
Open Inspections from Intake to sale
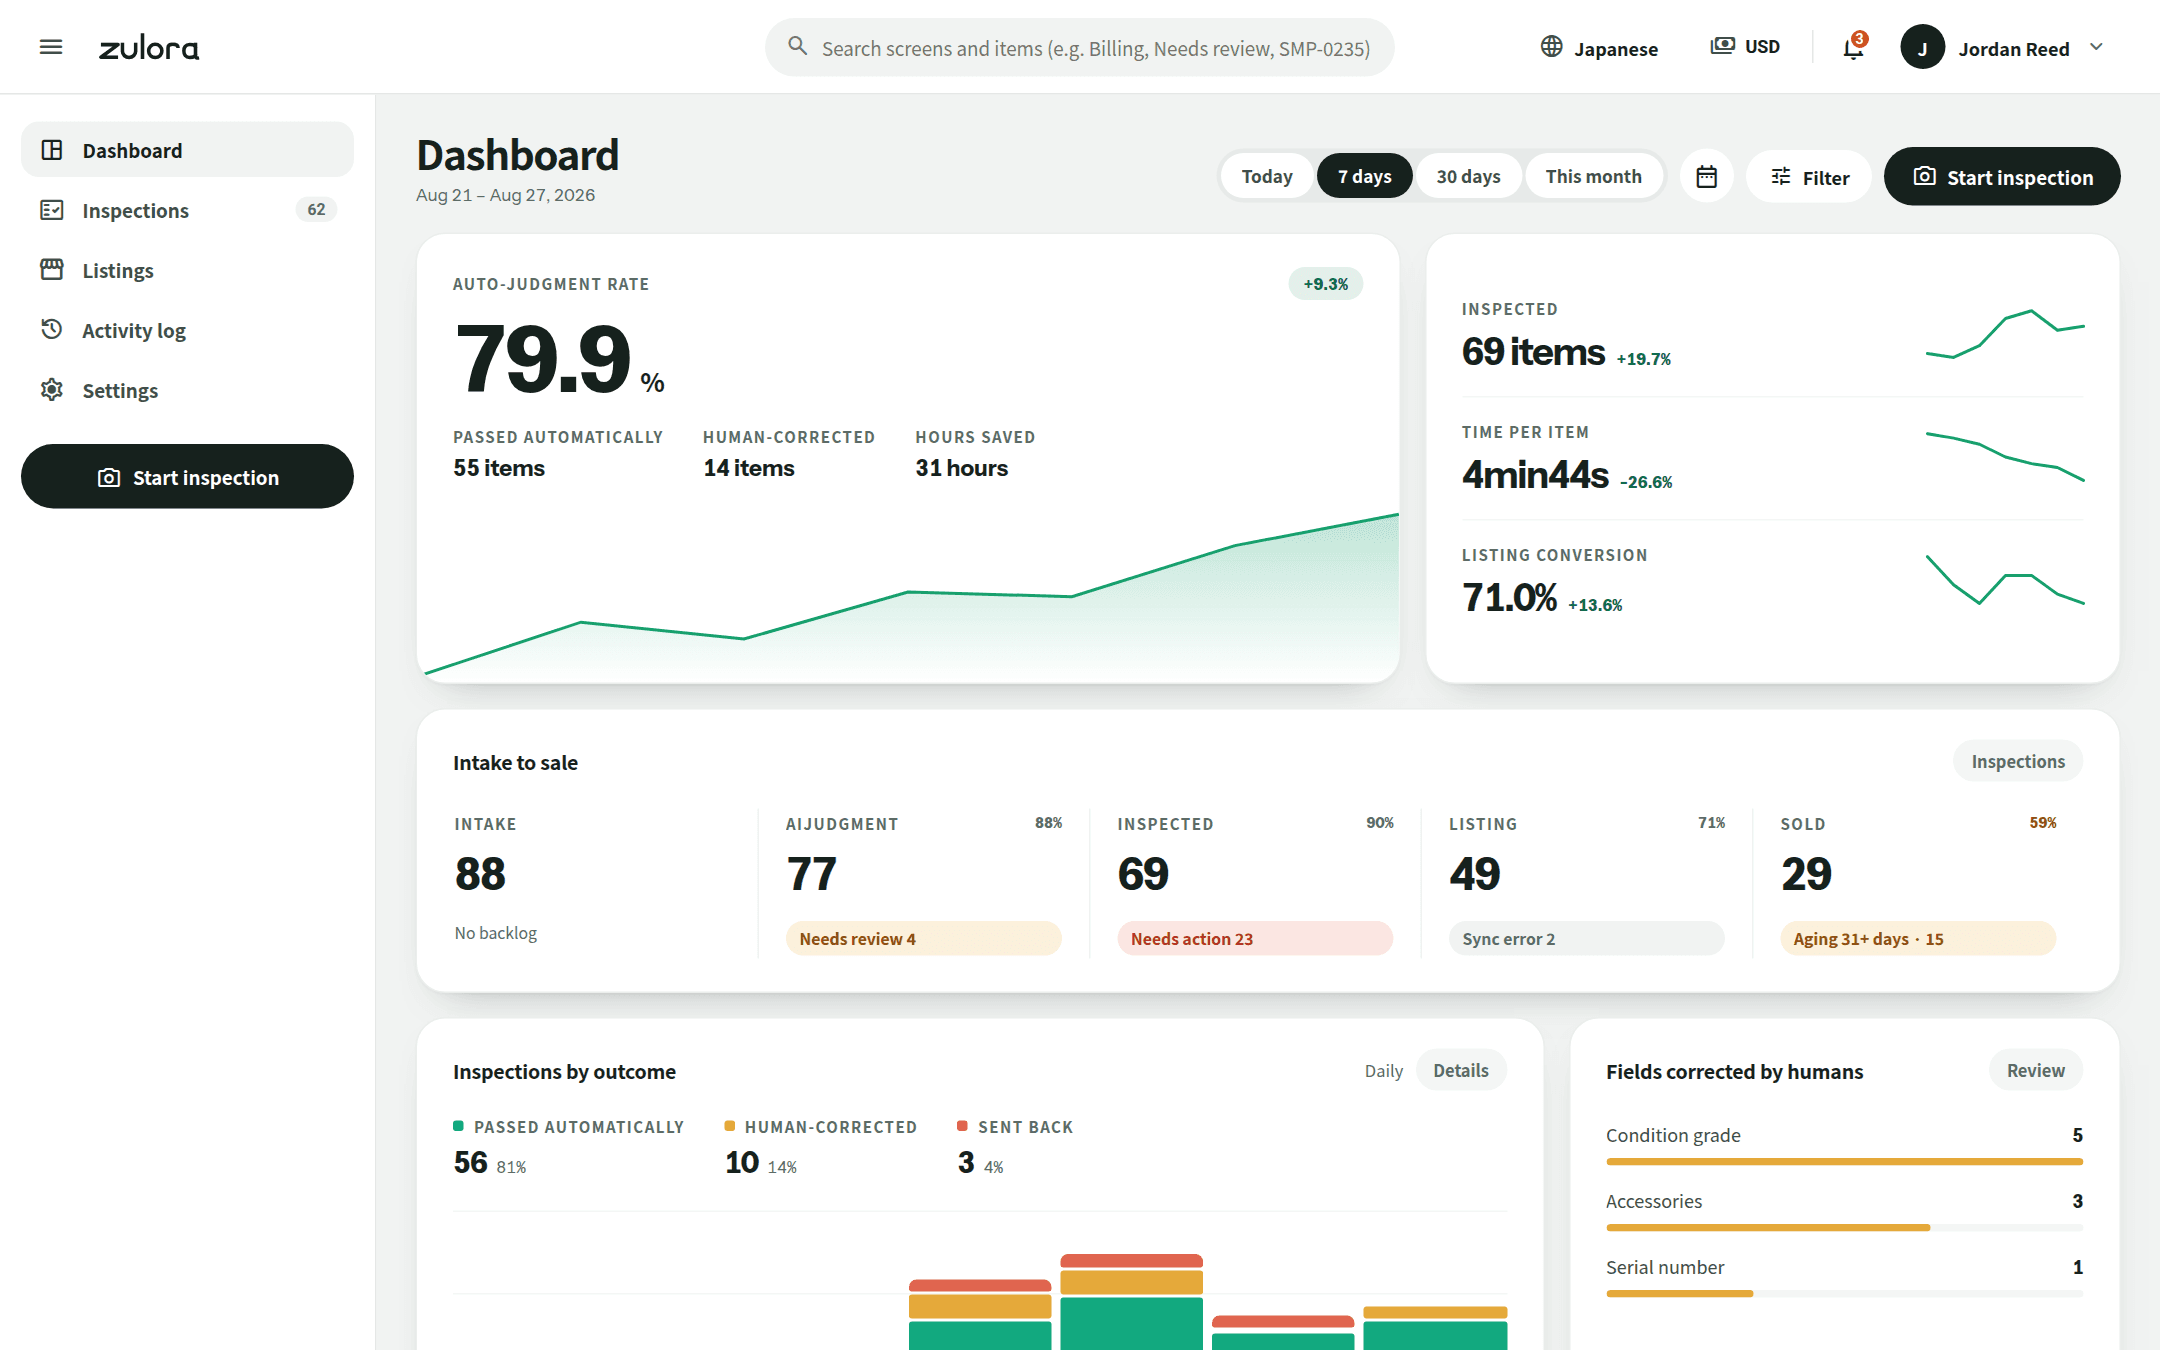pyautogui.click(x=2018, y=761)
